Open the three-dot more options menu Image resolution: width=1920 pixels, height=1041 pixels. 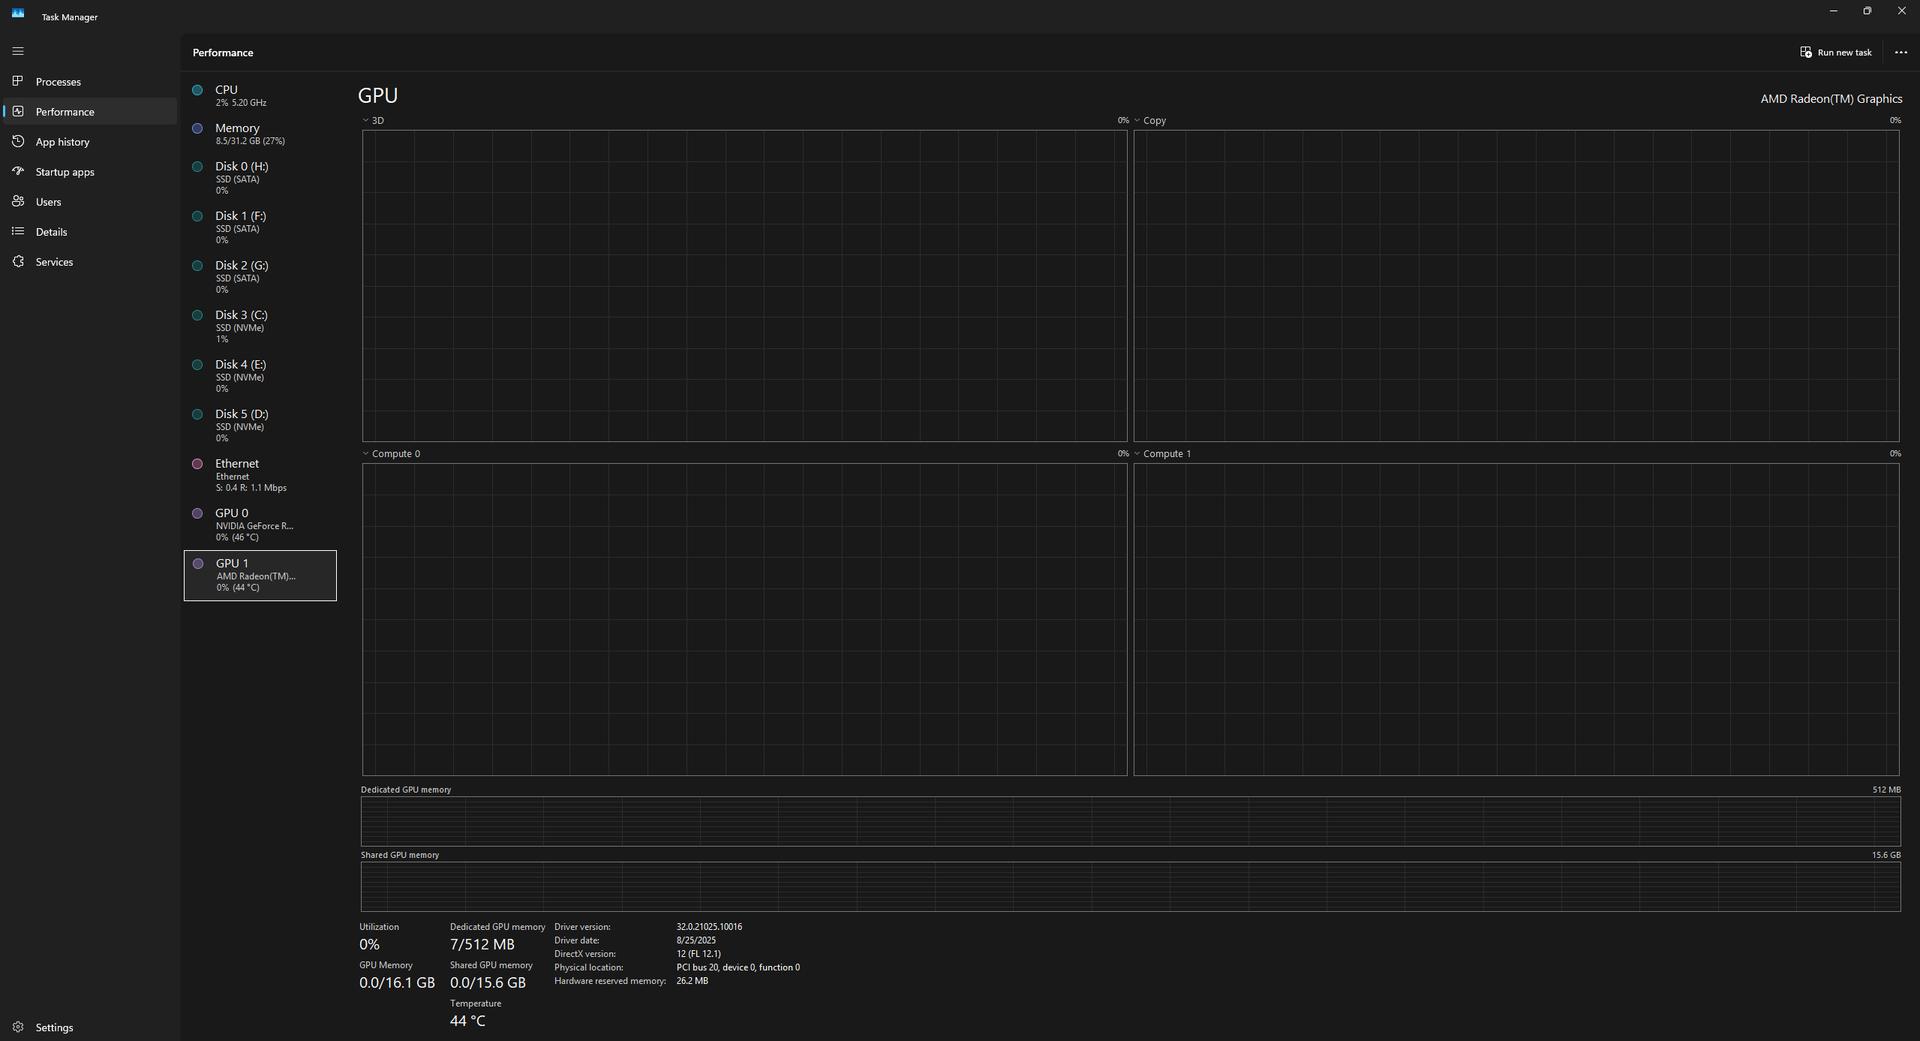point(1900,52)
